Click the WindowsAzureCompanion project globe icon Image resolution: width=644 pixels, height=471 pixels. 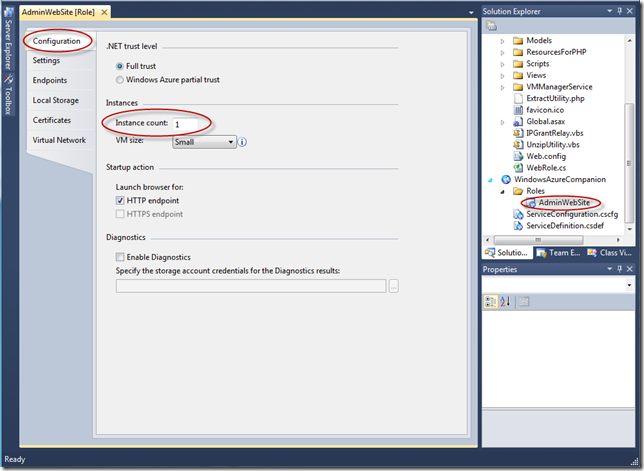click(506, 179)
